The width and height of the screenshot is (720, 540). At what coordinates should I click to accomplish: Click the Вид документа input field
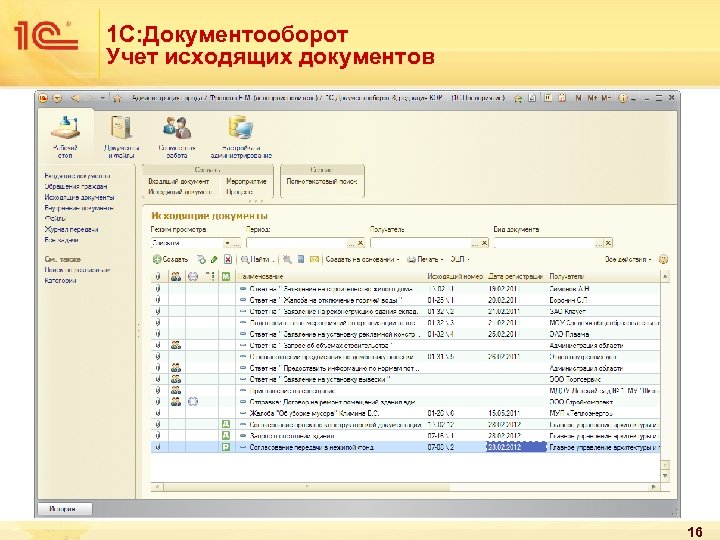pos(545,243)
